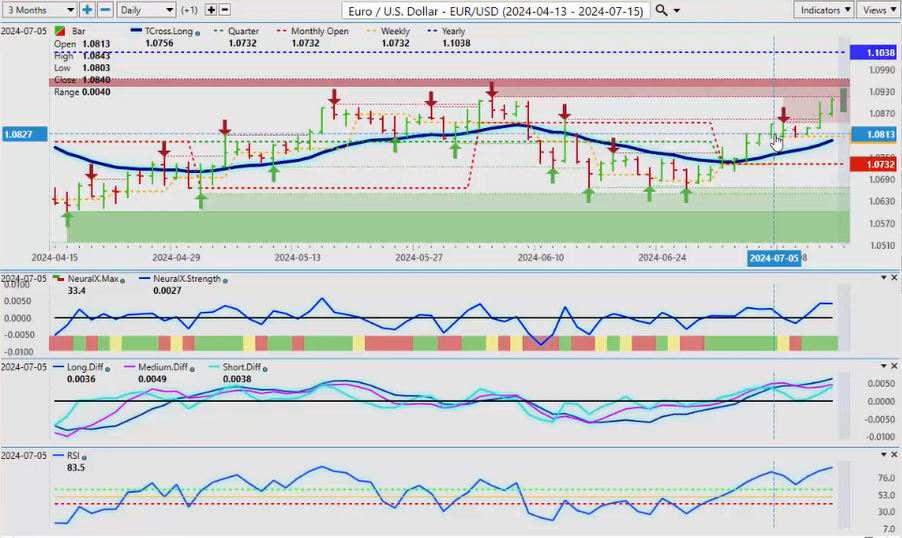Click the Medium.Diff legend label
Screen dimensions: 902x538
click(x=163, y=367)
